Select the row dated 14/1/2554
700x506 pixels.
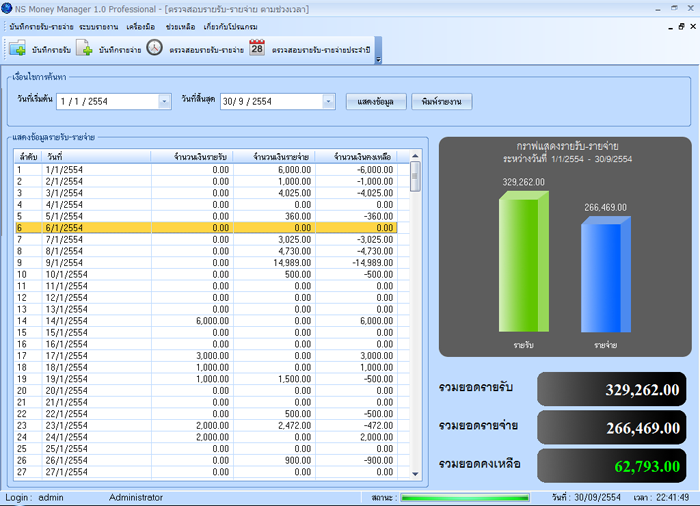[206, 321]
